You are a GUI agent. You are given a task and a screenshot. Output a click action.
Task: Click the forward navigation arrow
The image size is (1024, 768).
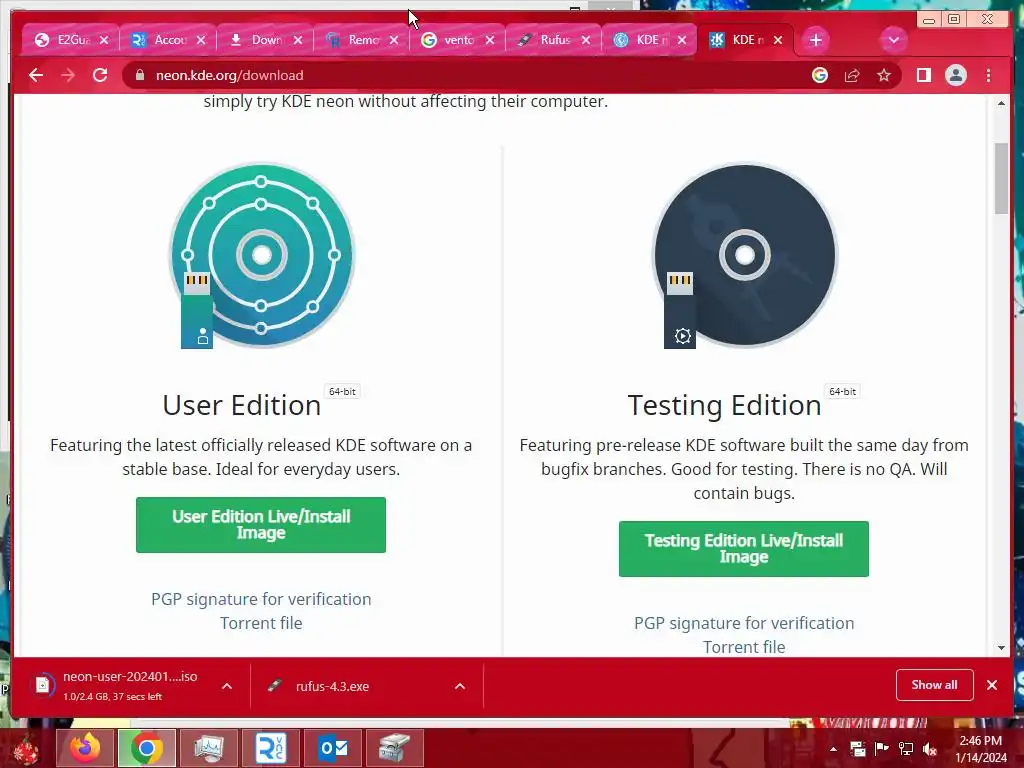click(68, 75)
